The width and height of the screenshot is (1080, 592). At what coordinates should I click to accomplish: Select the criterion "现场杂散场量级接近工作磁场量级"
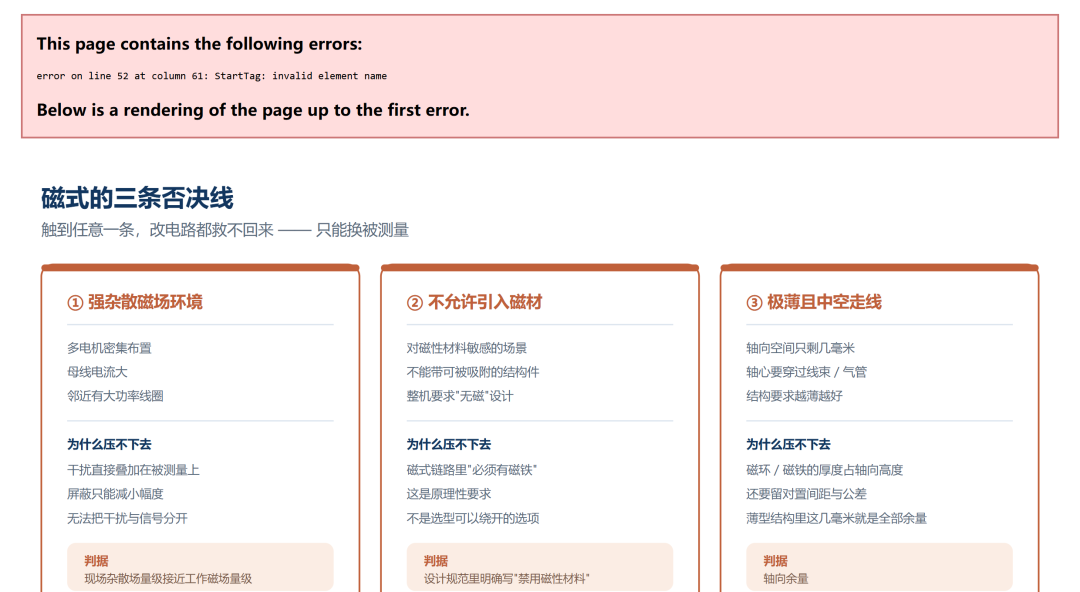tap(168, 579)
